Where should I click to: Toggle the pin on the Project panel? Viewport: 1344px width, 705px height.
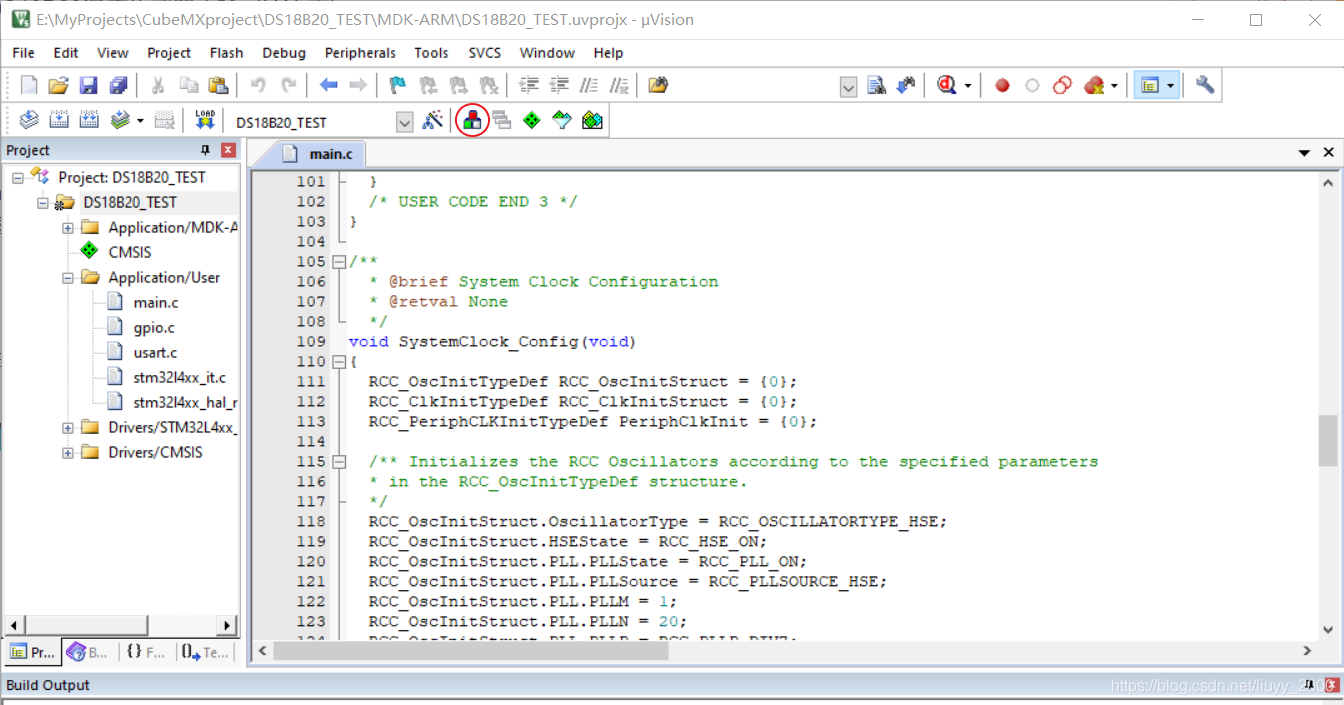(x=206, y=150)
